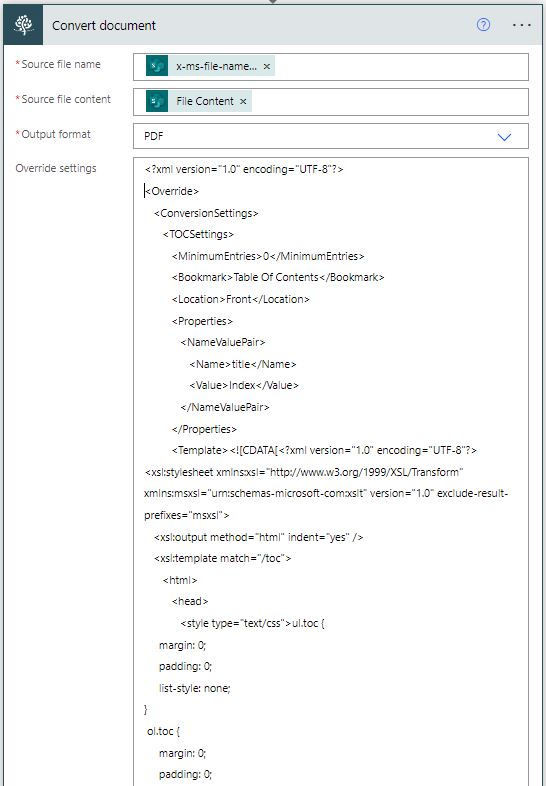Open the help question mark icon
The width and height of the screenshot is (546, 786).
coord(483,25)
